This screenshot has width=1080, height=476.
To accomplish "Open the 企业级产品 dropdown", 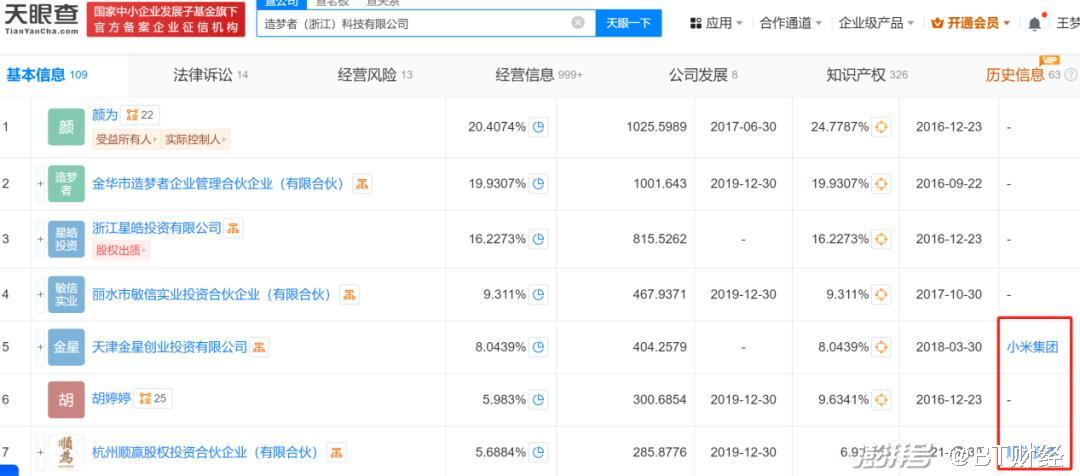I will (x=876, y=23).
